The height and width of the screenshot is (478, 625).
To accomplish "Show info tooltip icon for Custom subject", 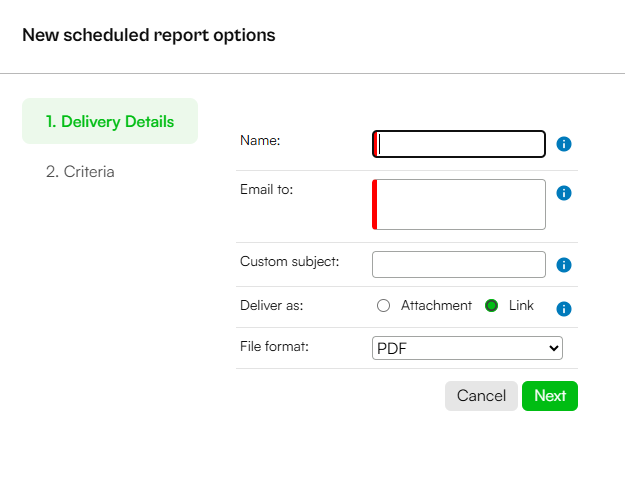I will [564, 265].
